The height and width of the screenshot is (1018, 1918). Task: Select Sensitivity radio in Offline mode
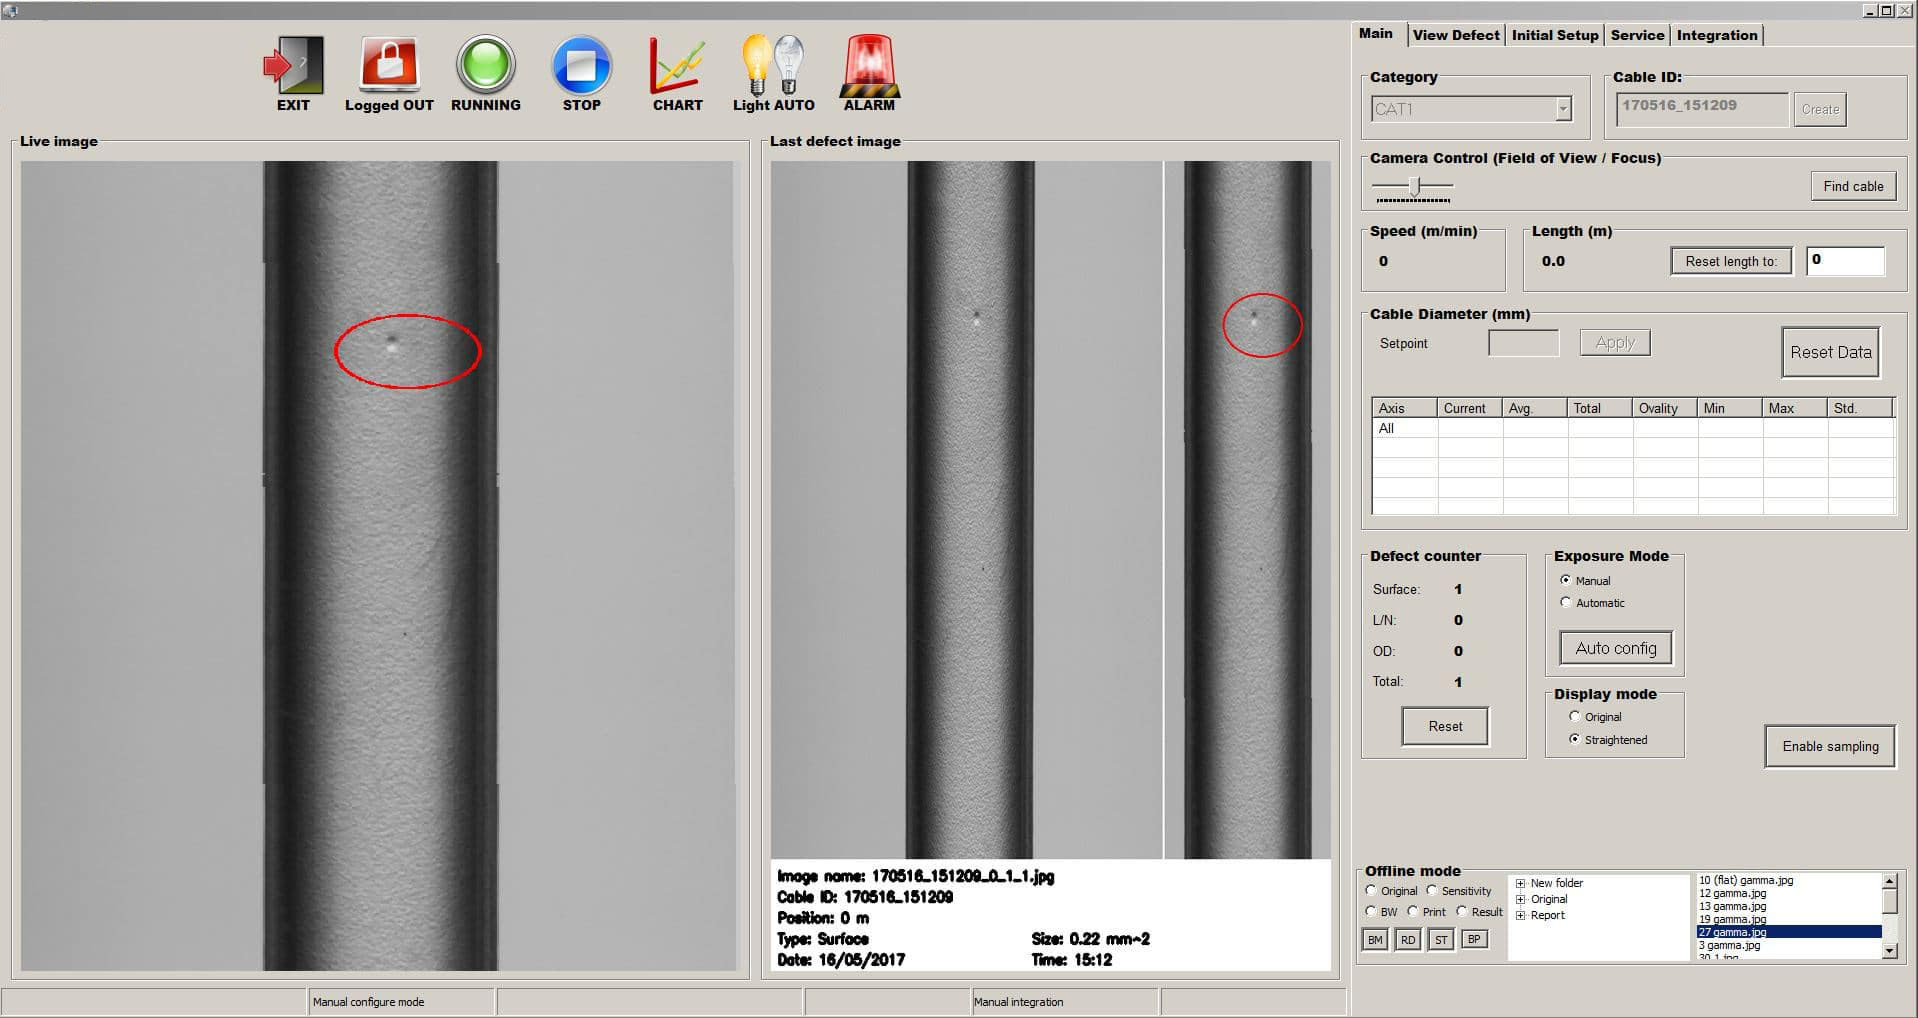tap(1432, 890)
